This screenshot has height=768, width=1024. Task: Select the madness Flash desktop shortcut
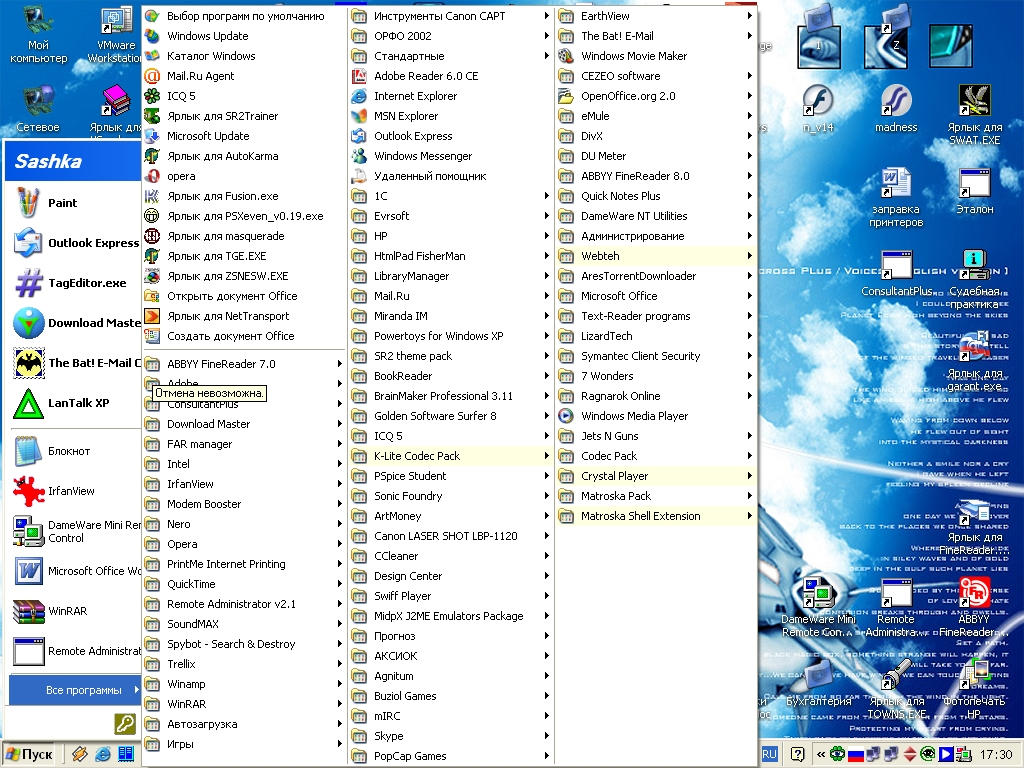click(896, 110)
